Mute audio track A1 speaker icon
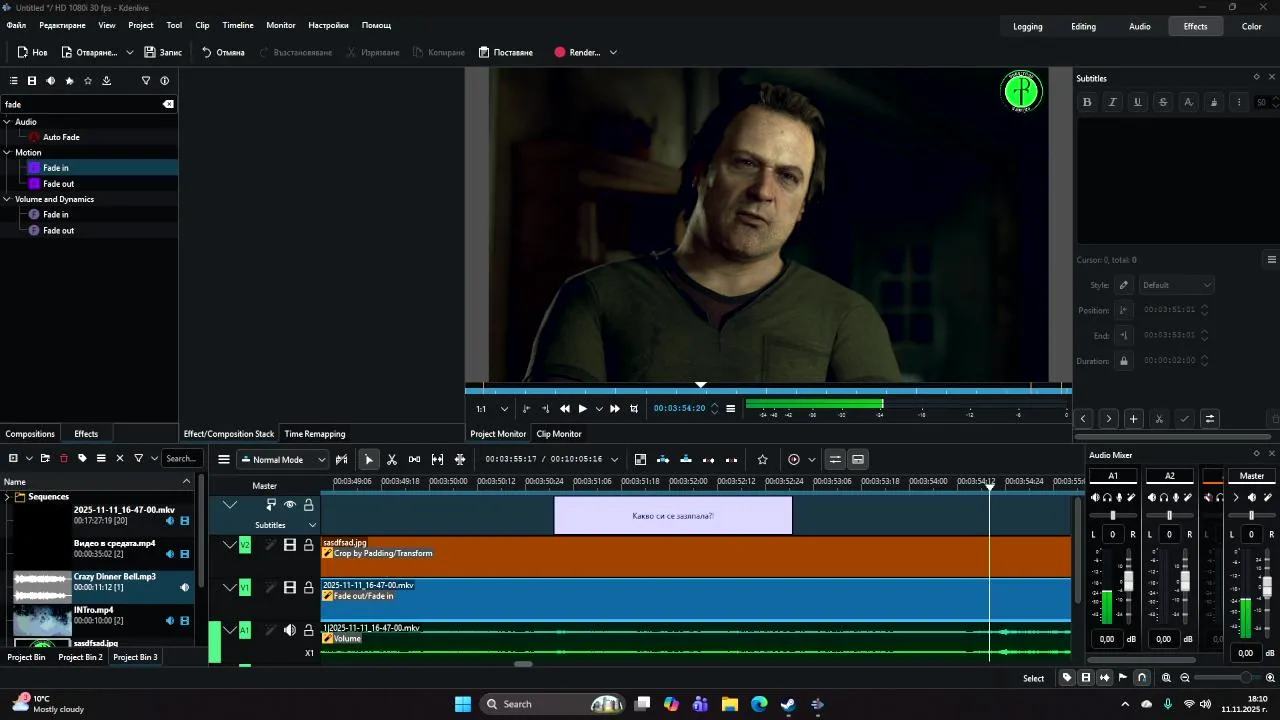1280x720 pixels. [290, 630]
